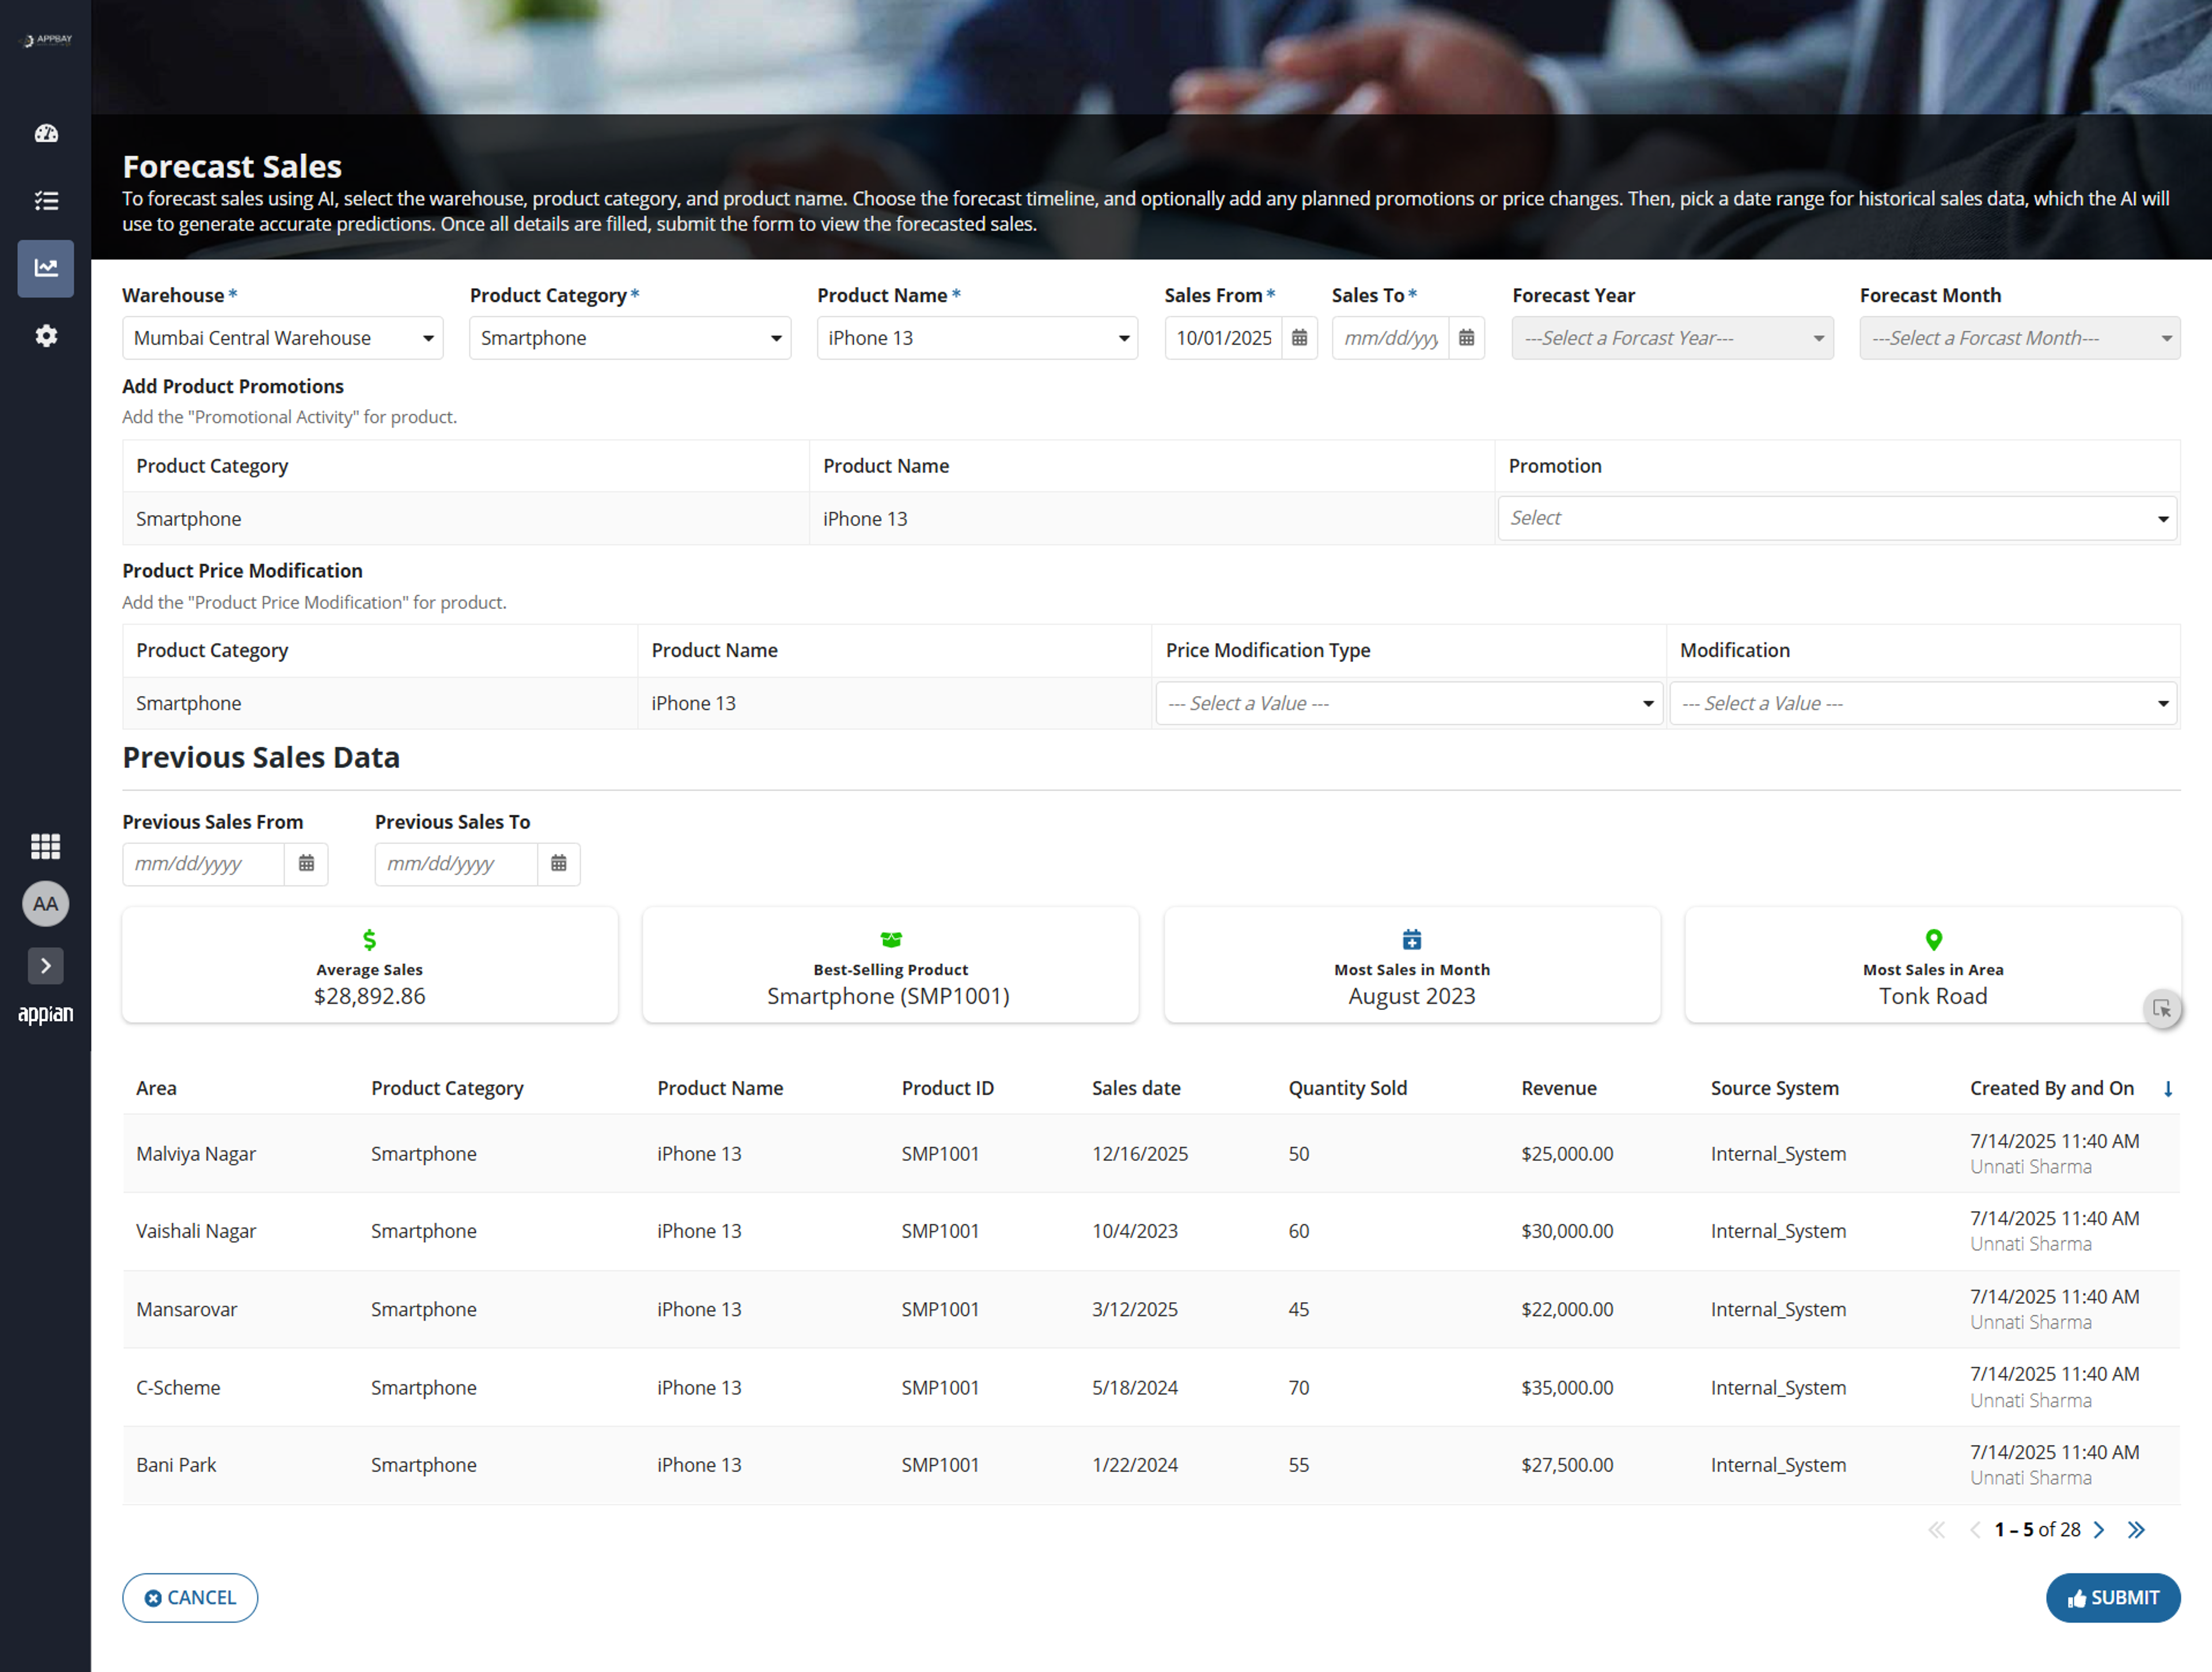Click the dollar icon on Average Sales card
The image size is (2212, 1672).
pos(370,939)
